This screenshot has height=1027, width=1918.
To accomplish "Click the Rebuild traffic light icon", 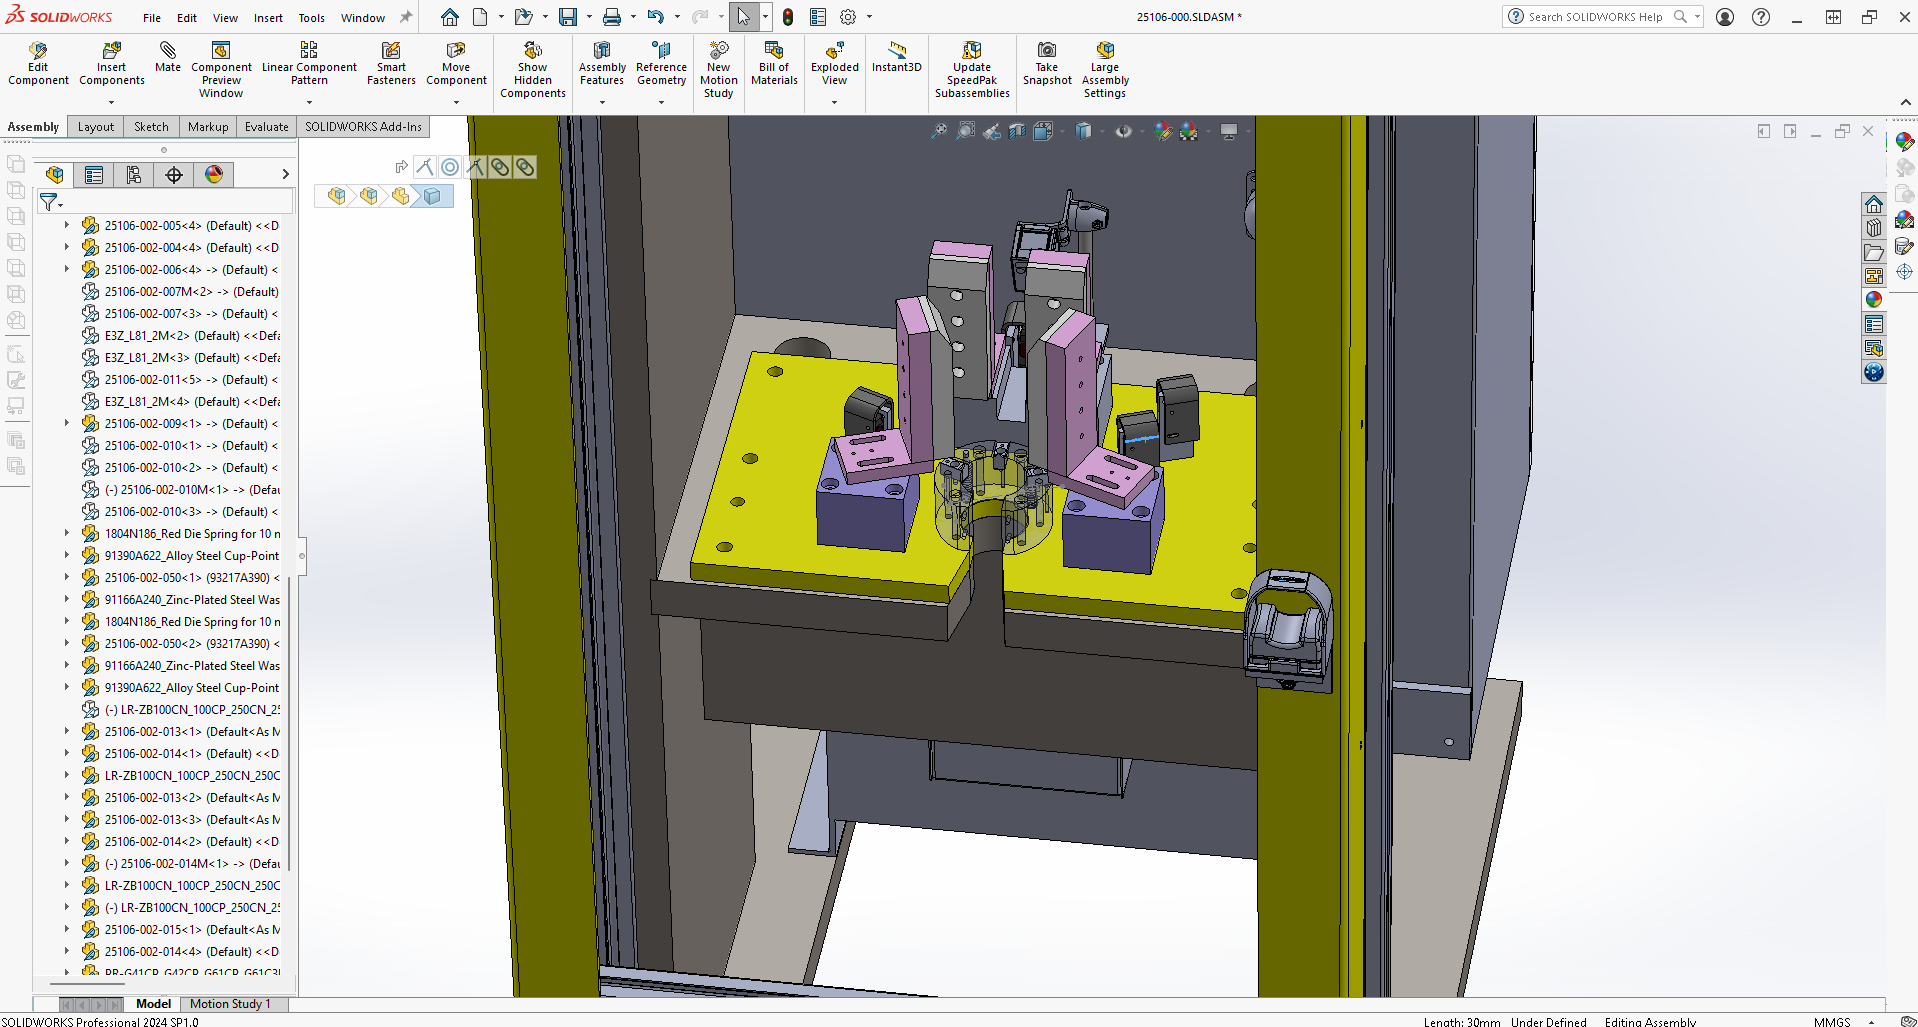I will point(788,17).
